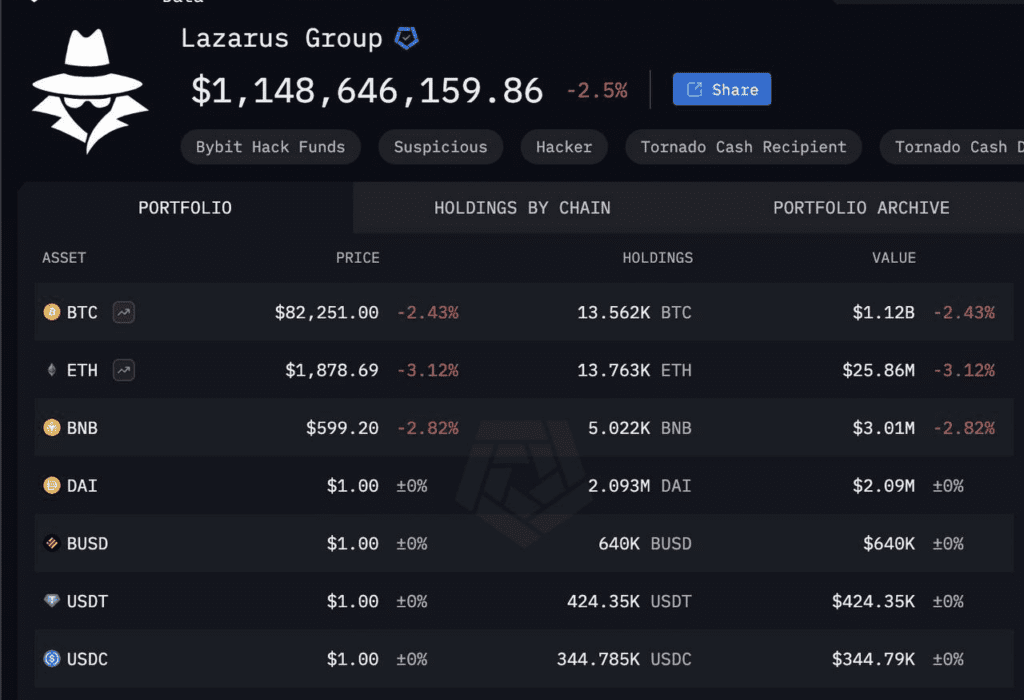The image size is (1024, 700).
Task: Click the Hacker tag
Action: tap(564, 147)
